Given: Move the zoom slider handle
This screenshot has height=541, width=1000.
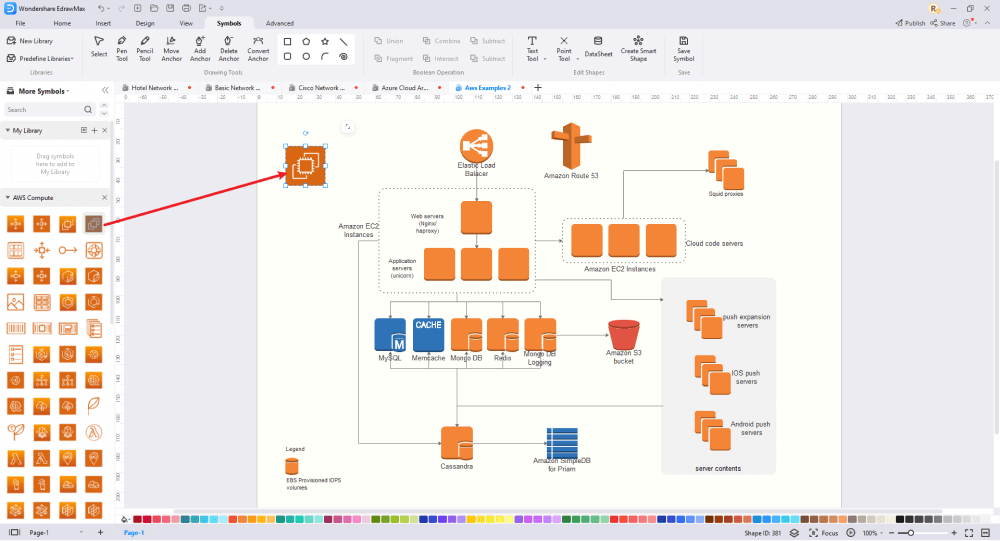Looking at the screenshot, I should [911, 533].
